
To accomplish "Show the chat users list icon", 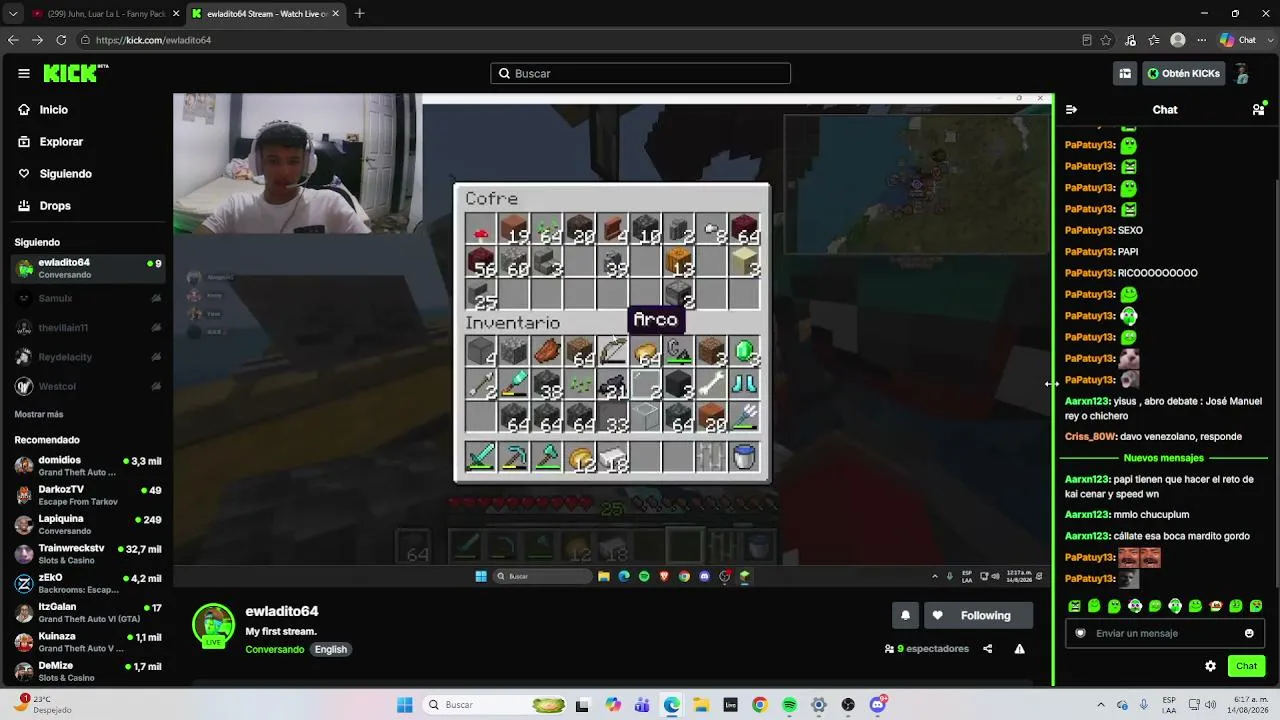I will (1259, 109).
